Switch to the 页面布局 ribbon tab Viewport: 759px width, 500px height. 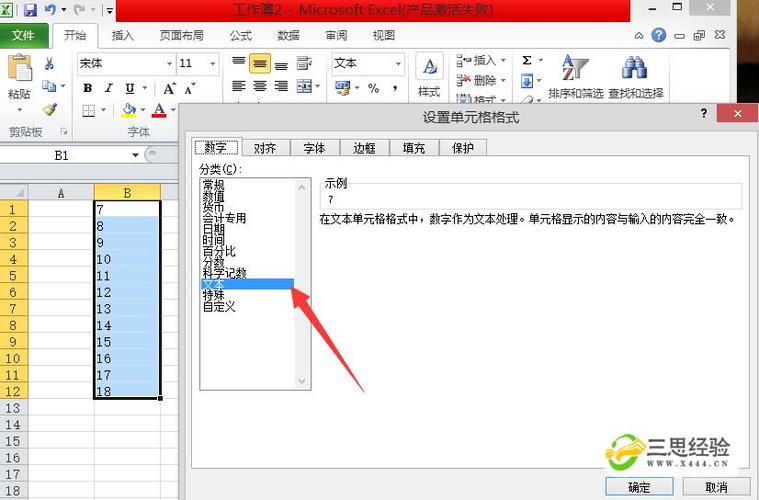click(x=182, y=35)
